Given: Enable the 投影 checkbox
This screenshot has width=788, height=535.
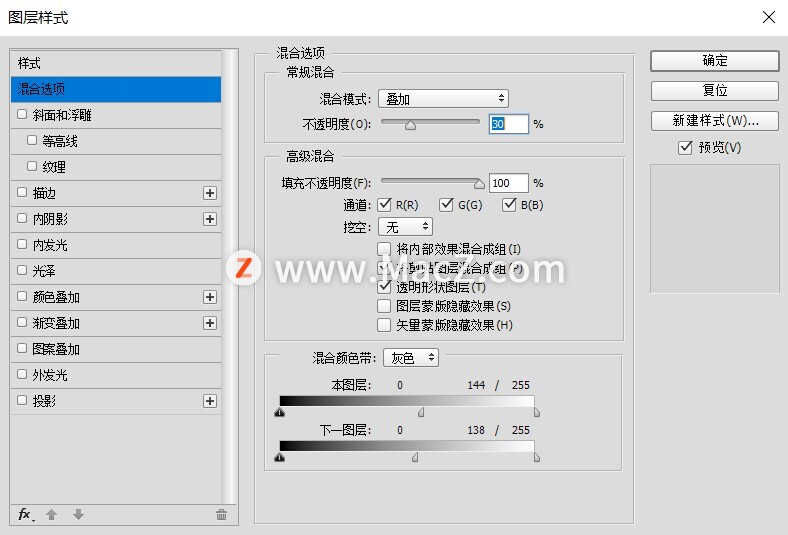Looking at the screenshot, I should coord(22,400).
